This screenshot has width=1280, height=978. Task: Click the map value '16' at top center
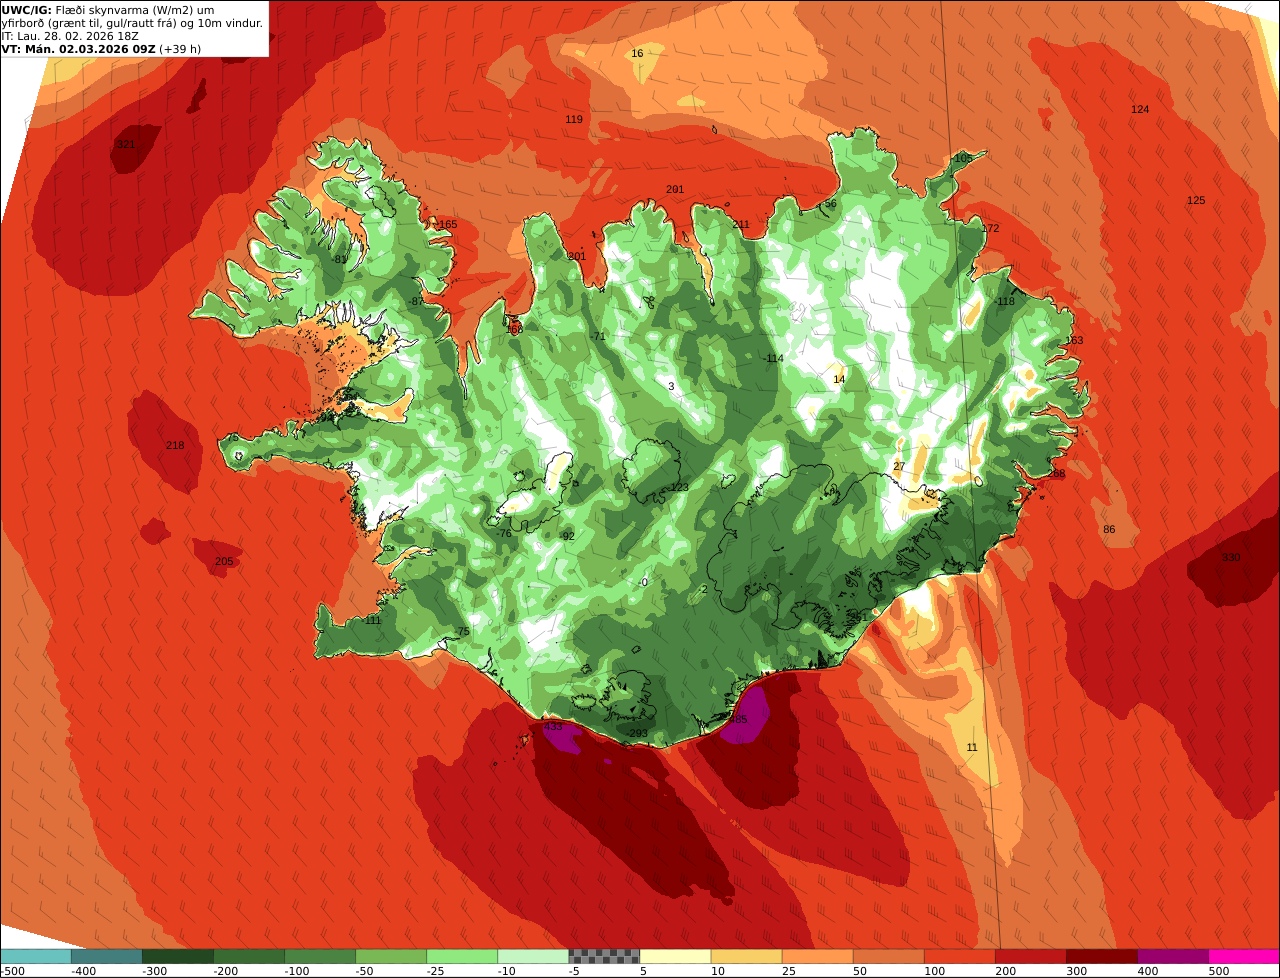637,53
